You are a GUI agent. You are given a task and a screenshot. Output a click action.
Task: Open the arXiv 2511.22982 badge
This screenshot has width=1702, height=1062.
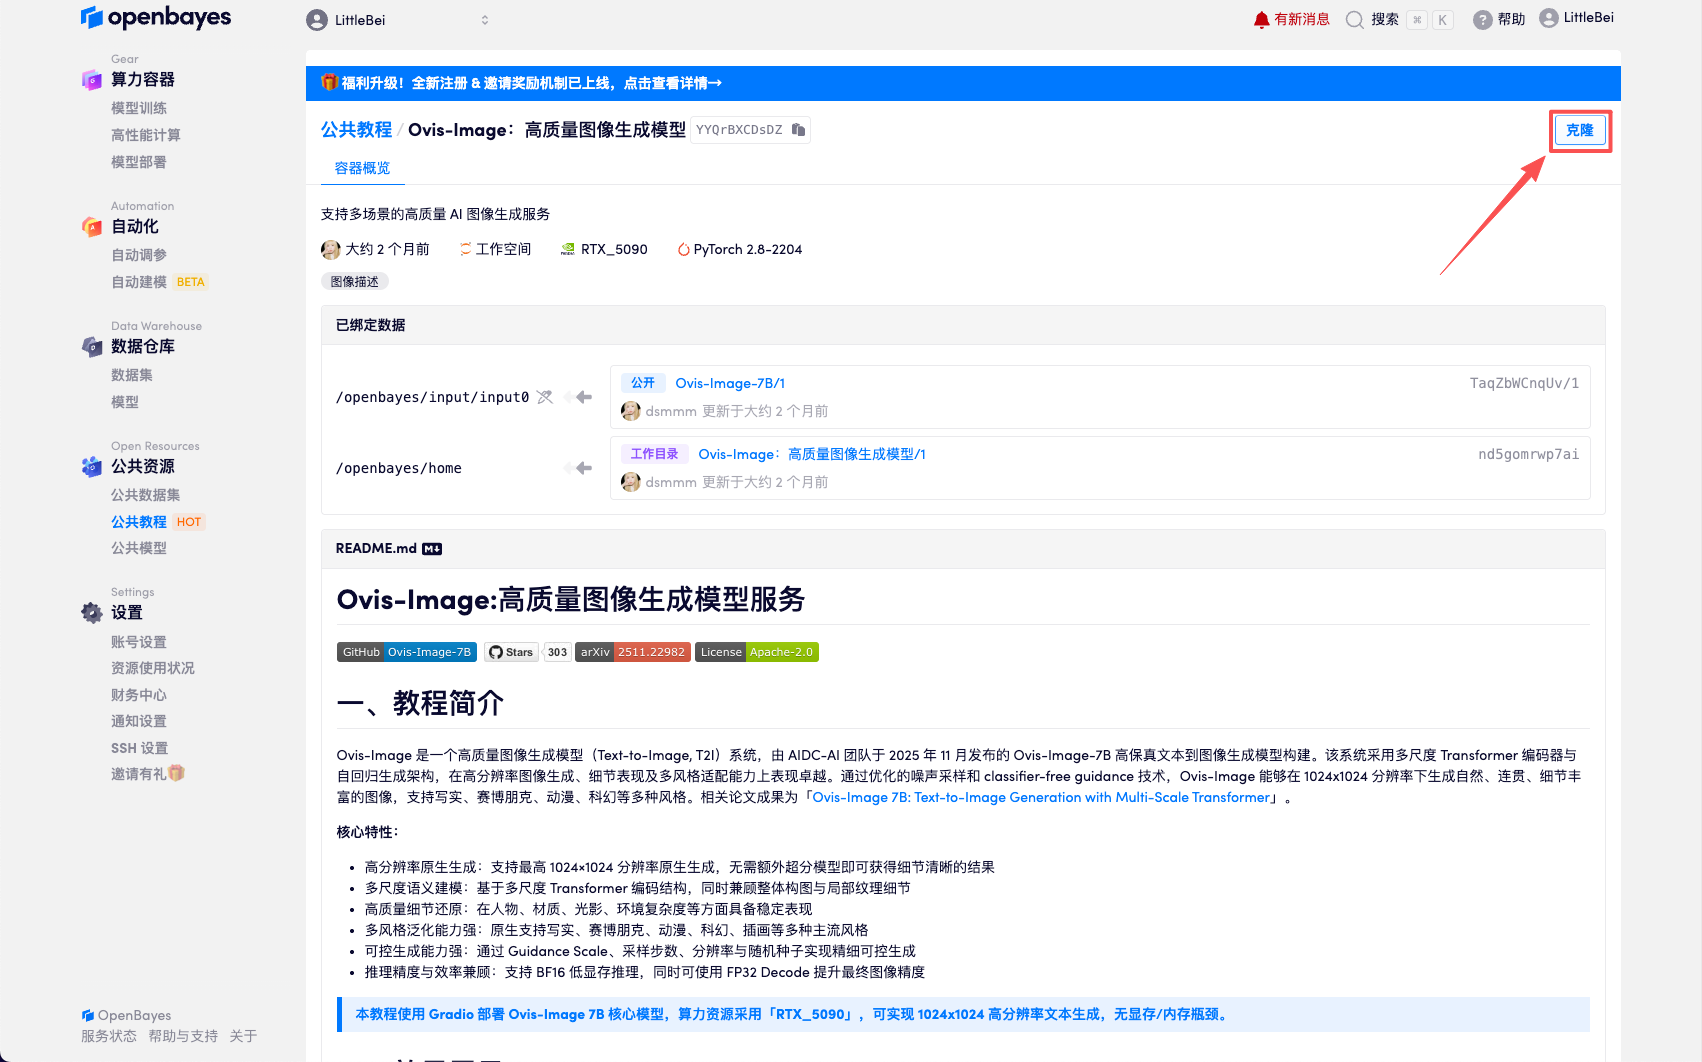(x=633, y=652)
